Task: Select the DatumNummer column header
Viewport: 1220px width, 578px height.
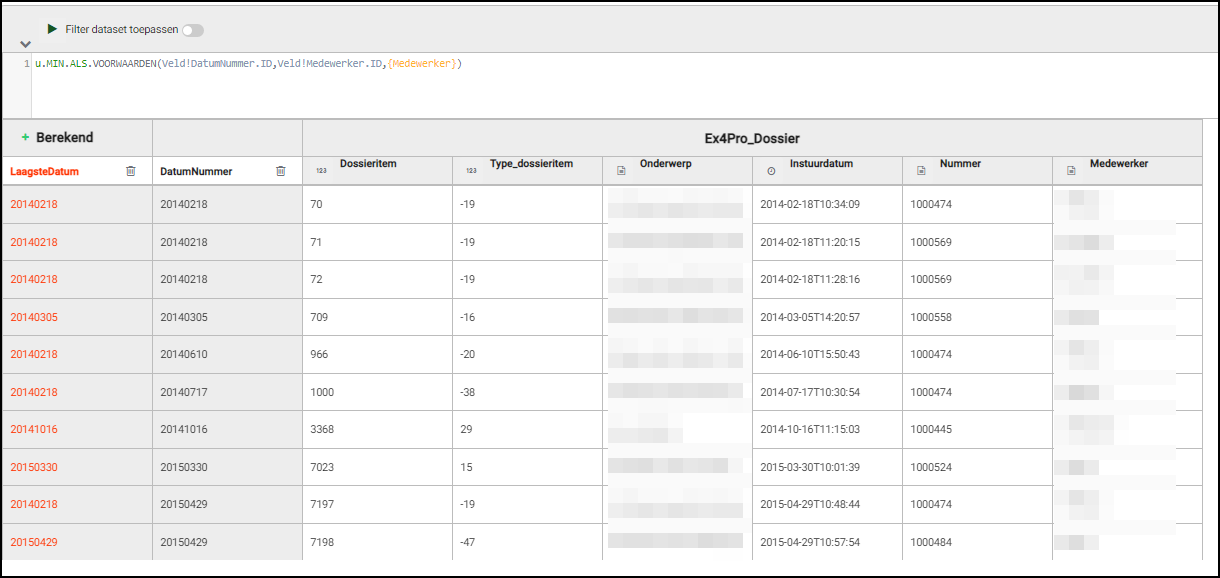Action: (196, 171)
